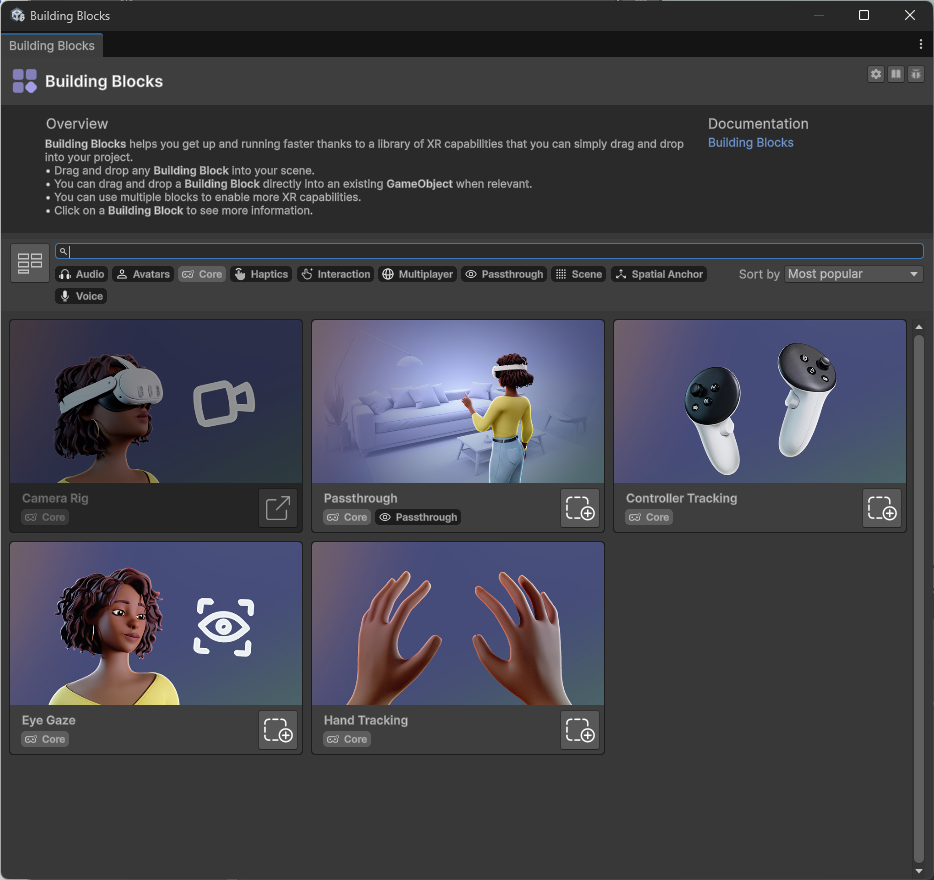Click the Core tag on Camera Rig card

(x=45, y=517)
